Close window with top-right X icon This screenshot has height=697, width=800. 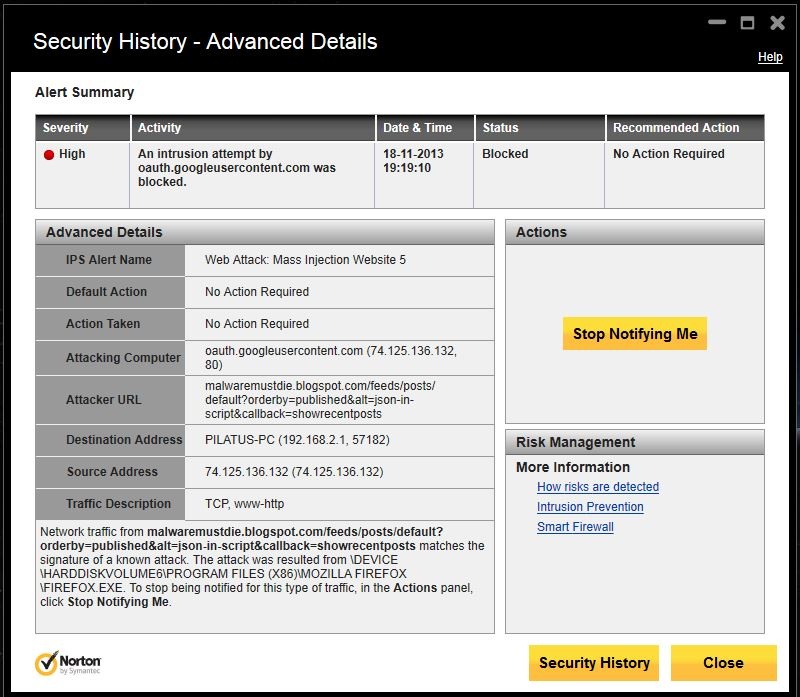(777, 22)
